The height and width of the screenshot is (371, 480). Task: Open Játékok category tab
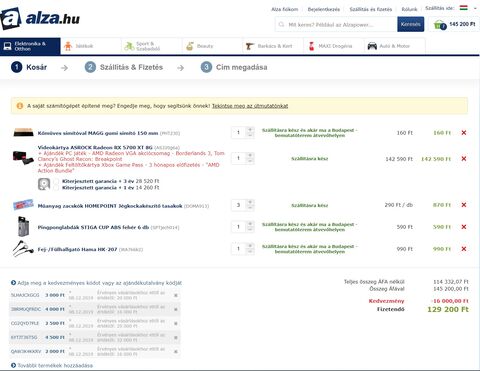pyautogui.click(x=91, y=46)
